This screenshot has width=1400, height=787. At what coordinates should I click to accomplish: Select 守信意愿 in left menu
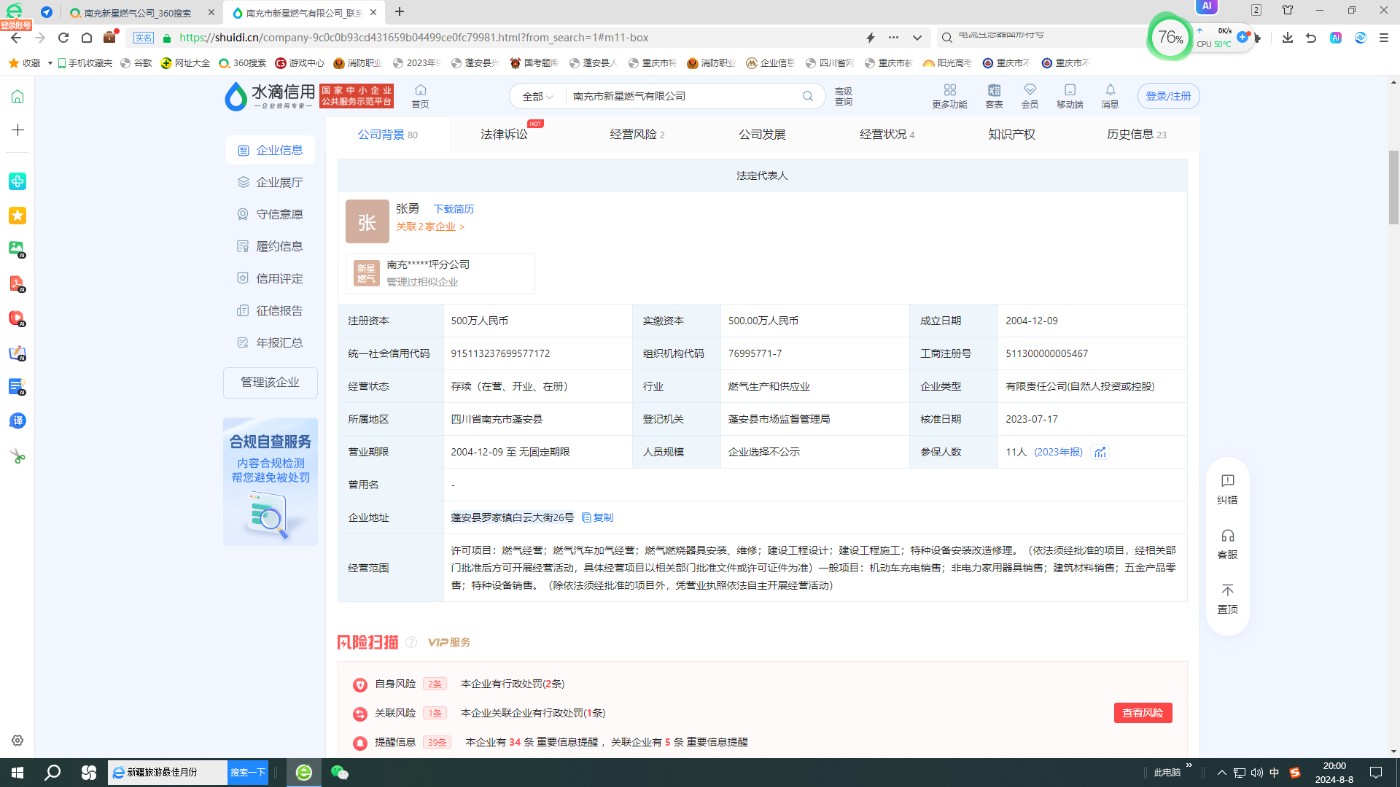[x=270, y=214]
